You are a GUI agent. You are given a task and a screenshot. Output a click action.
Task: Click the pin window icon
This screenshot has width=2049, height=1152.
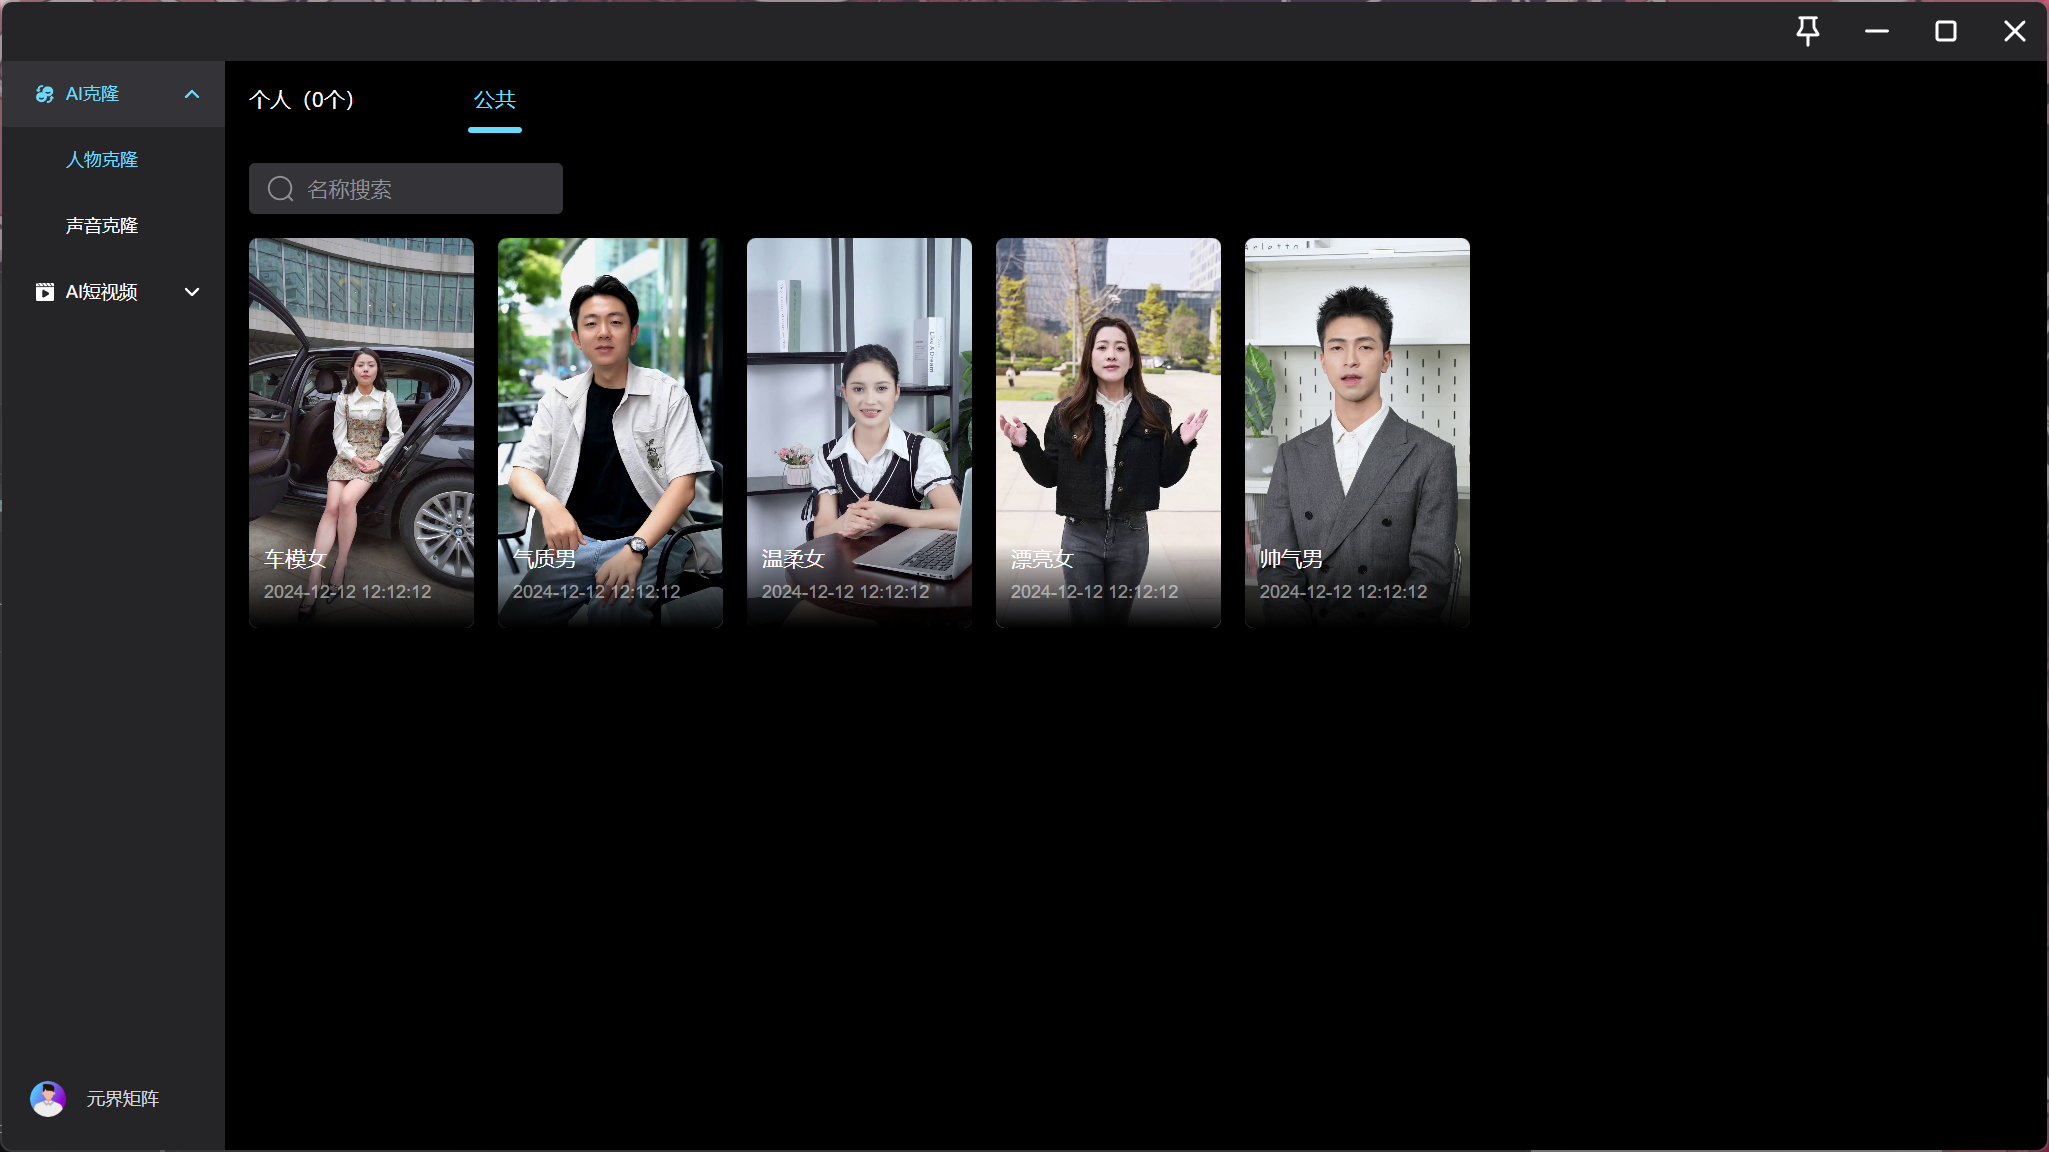(x=1807, y=31)
